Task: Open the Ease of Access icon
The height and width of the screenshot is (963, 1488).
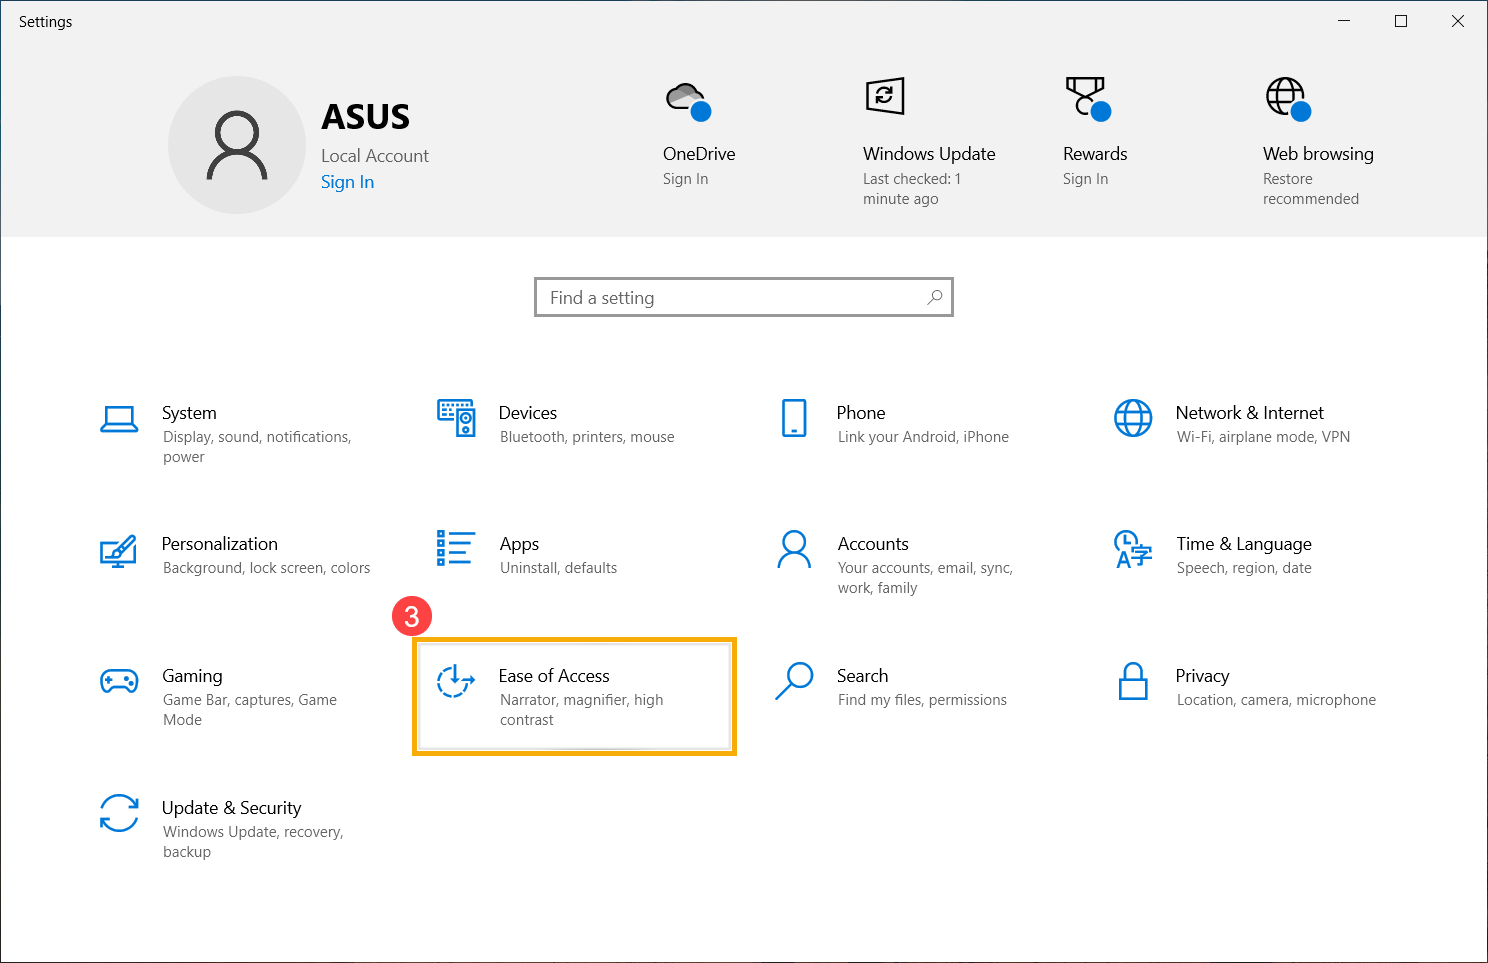Action: point(456,680)
